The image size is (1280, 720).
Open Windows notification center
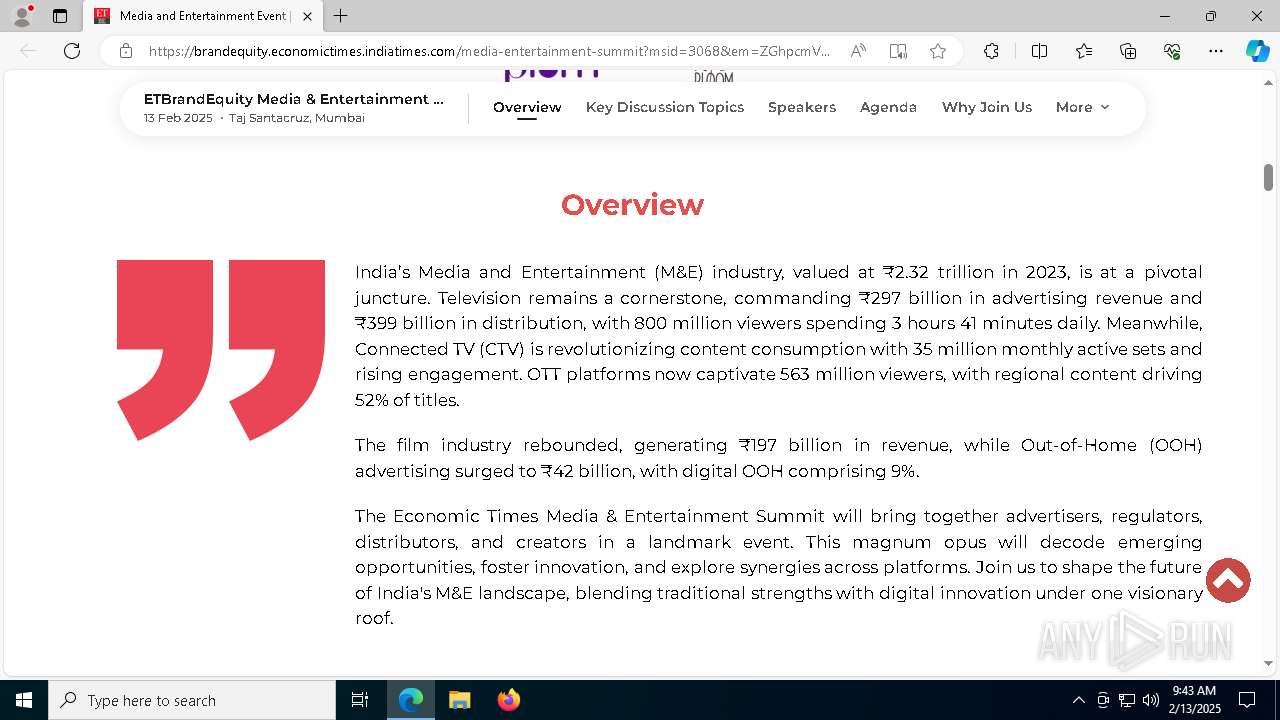(x=1247, y=700)
